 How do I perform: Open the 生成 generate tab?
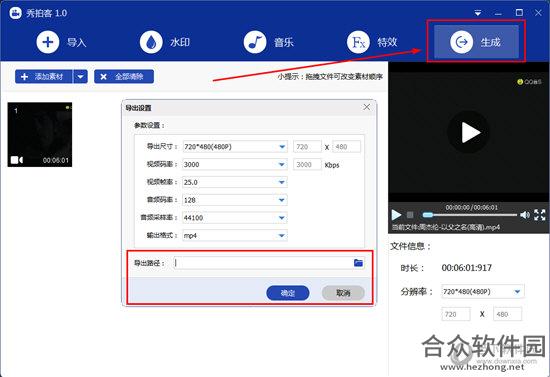(x=476, y=42)
